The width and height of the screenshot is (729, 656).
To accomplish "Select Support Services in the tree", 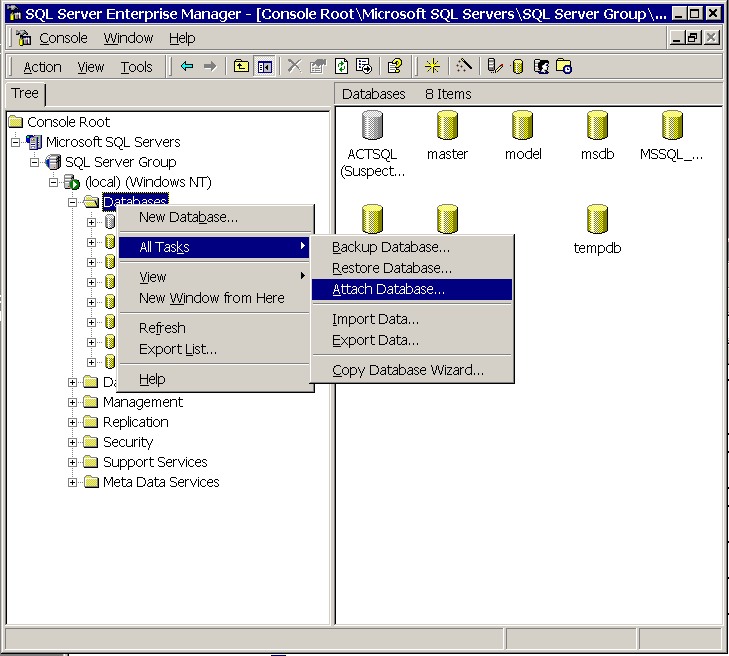I will 155,462.
